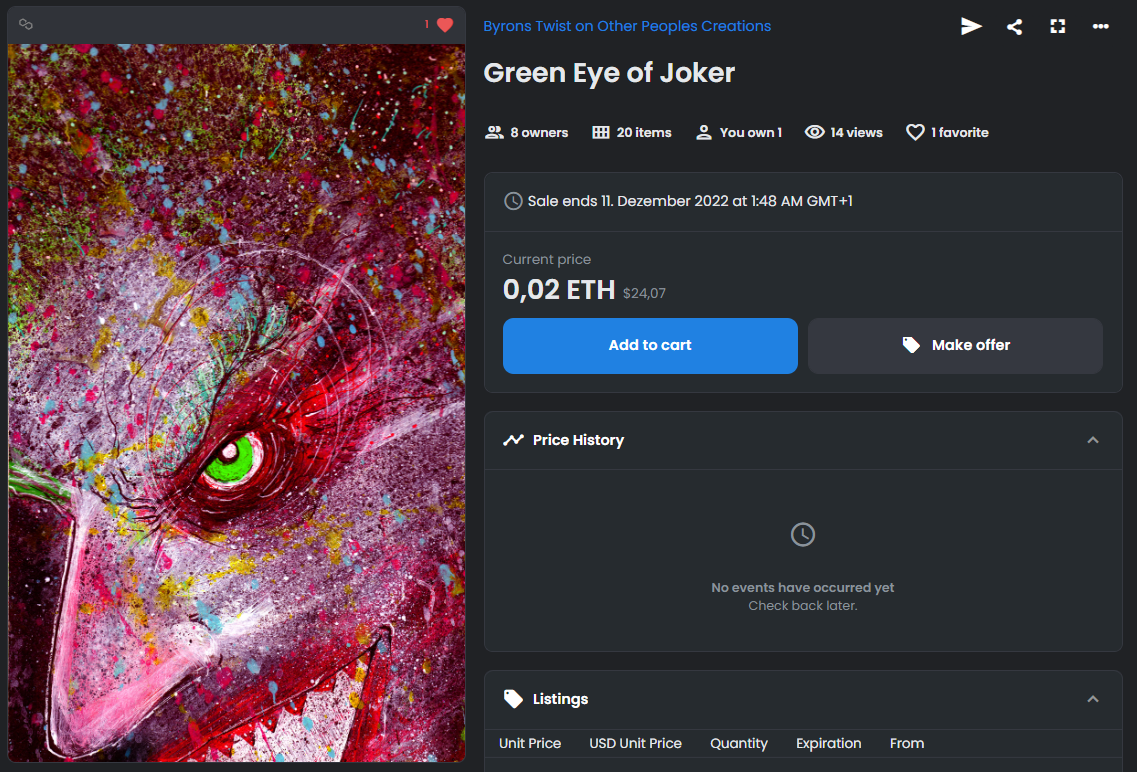Image resolution: width=1137 pixels, height=772 pixels.
Task: Open Byrons Twist on Other Peoples Creations collection
Action: pos(627,26)
